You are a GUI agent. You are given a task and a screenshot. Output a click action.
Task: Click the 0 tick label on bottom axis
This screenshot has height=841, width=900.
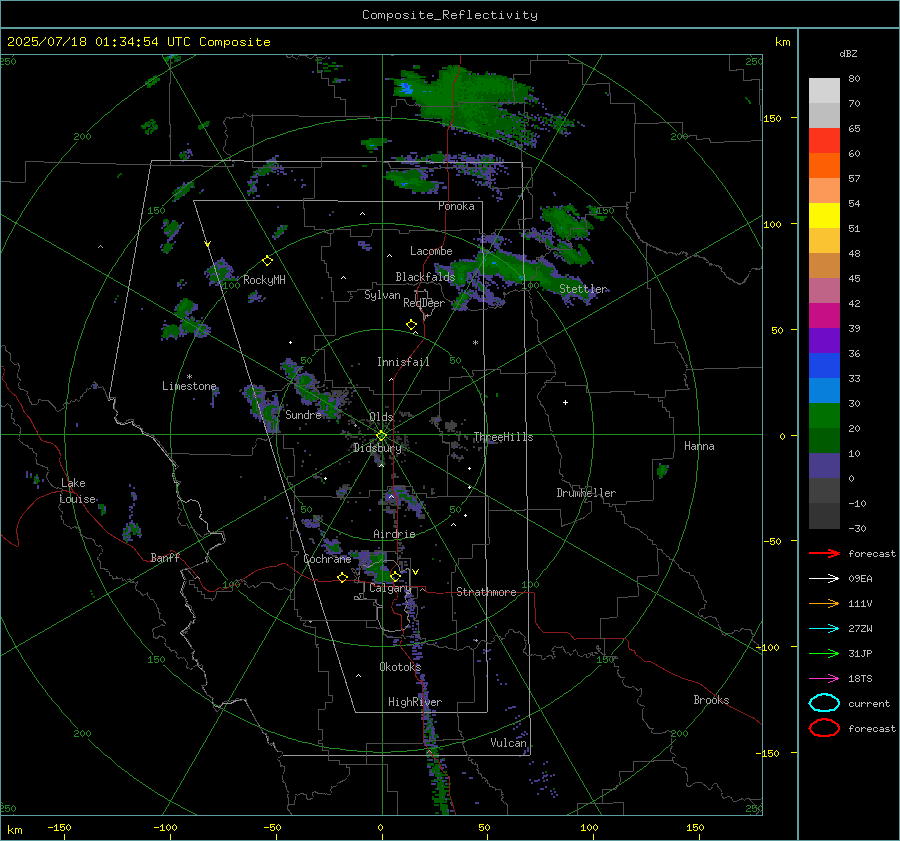click(380, 827)
